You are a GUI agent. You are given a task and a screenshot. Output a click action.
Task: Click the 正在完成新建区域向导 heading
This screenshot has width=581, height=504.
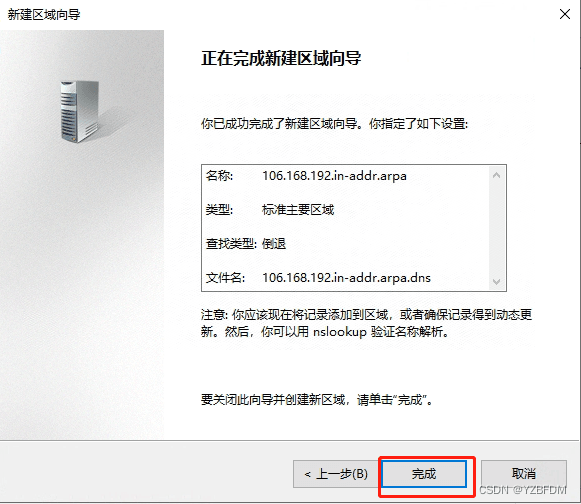point(281,58)
